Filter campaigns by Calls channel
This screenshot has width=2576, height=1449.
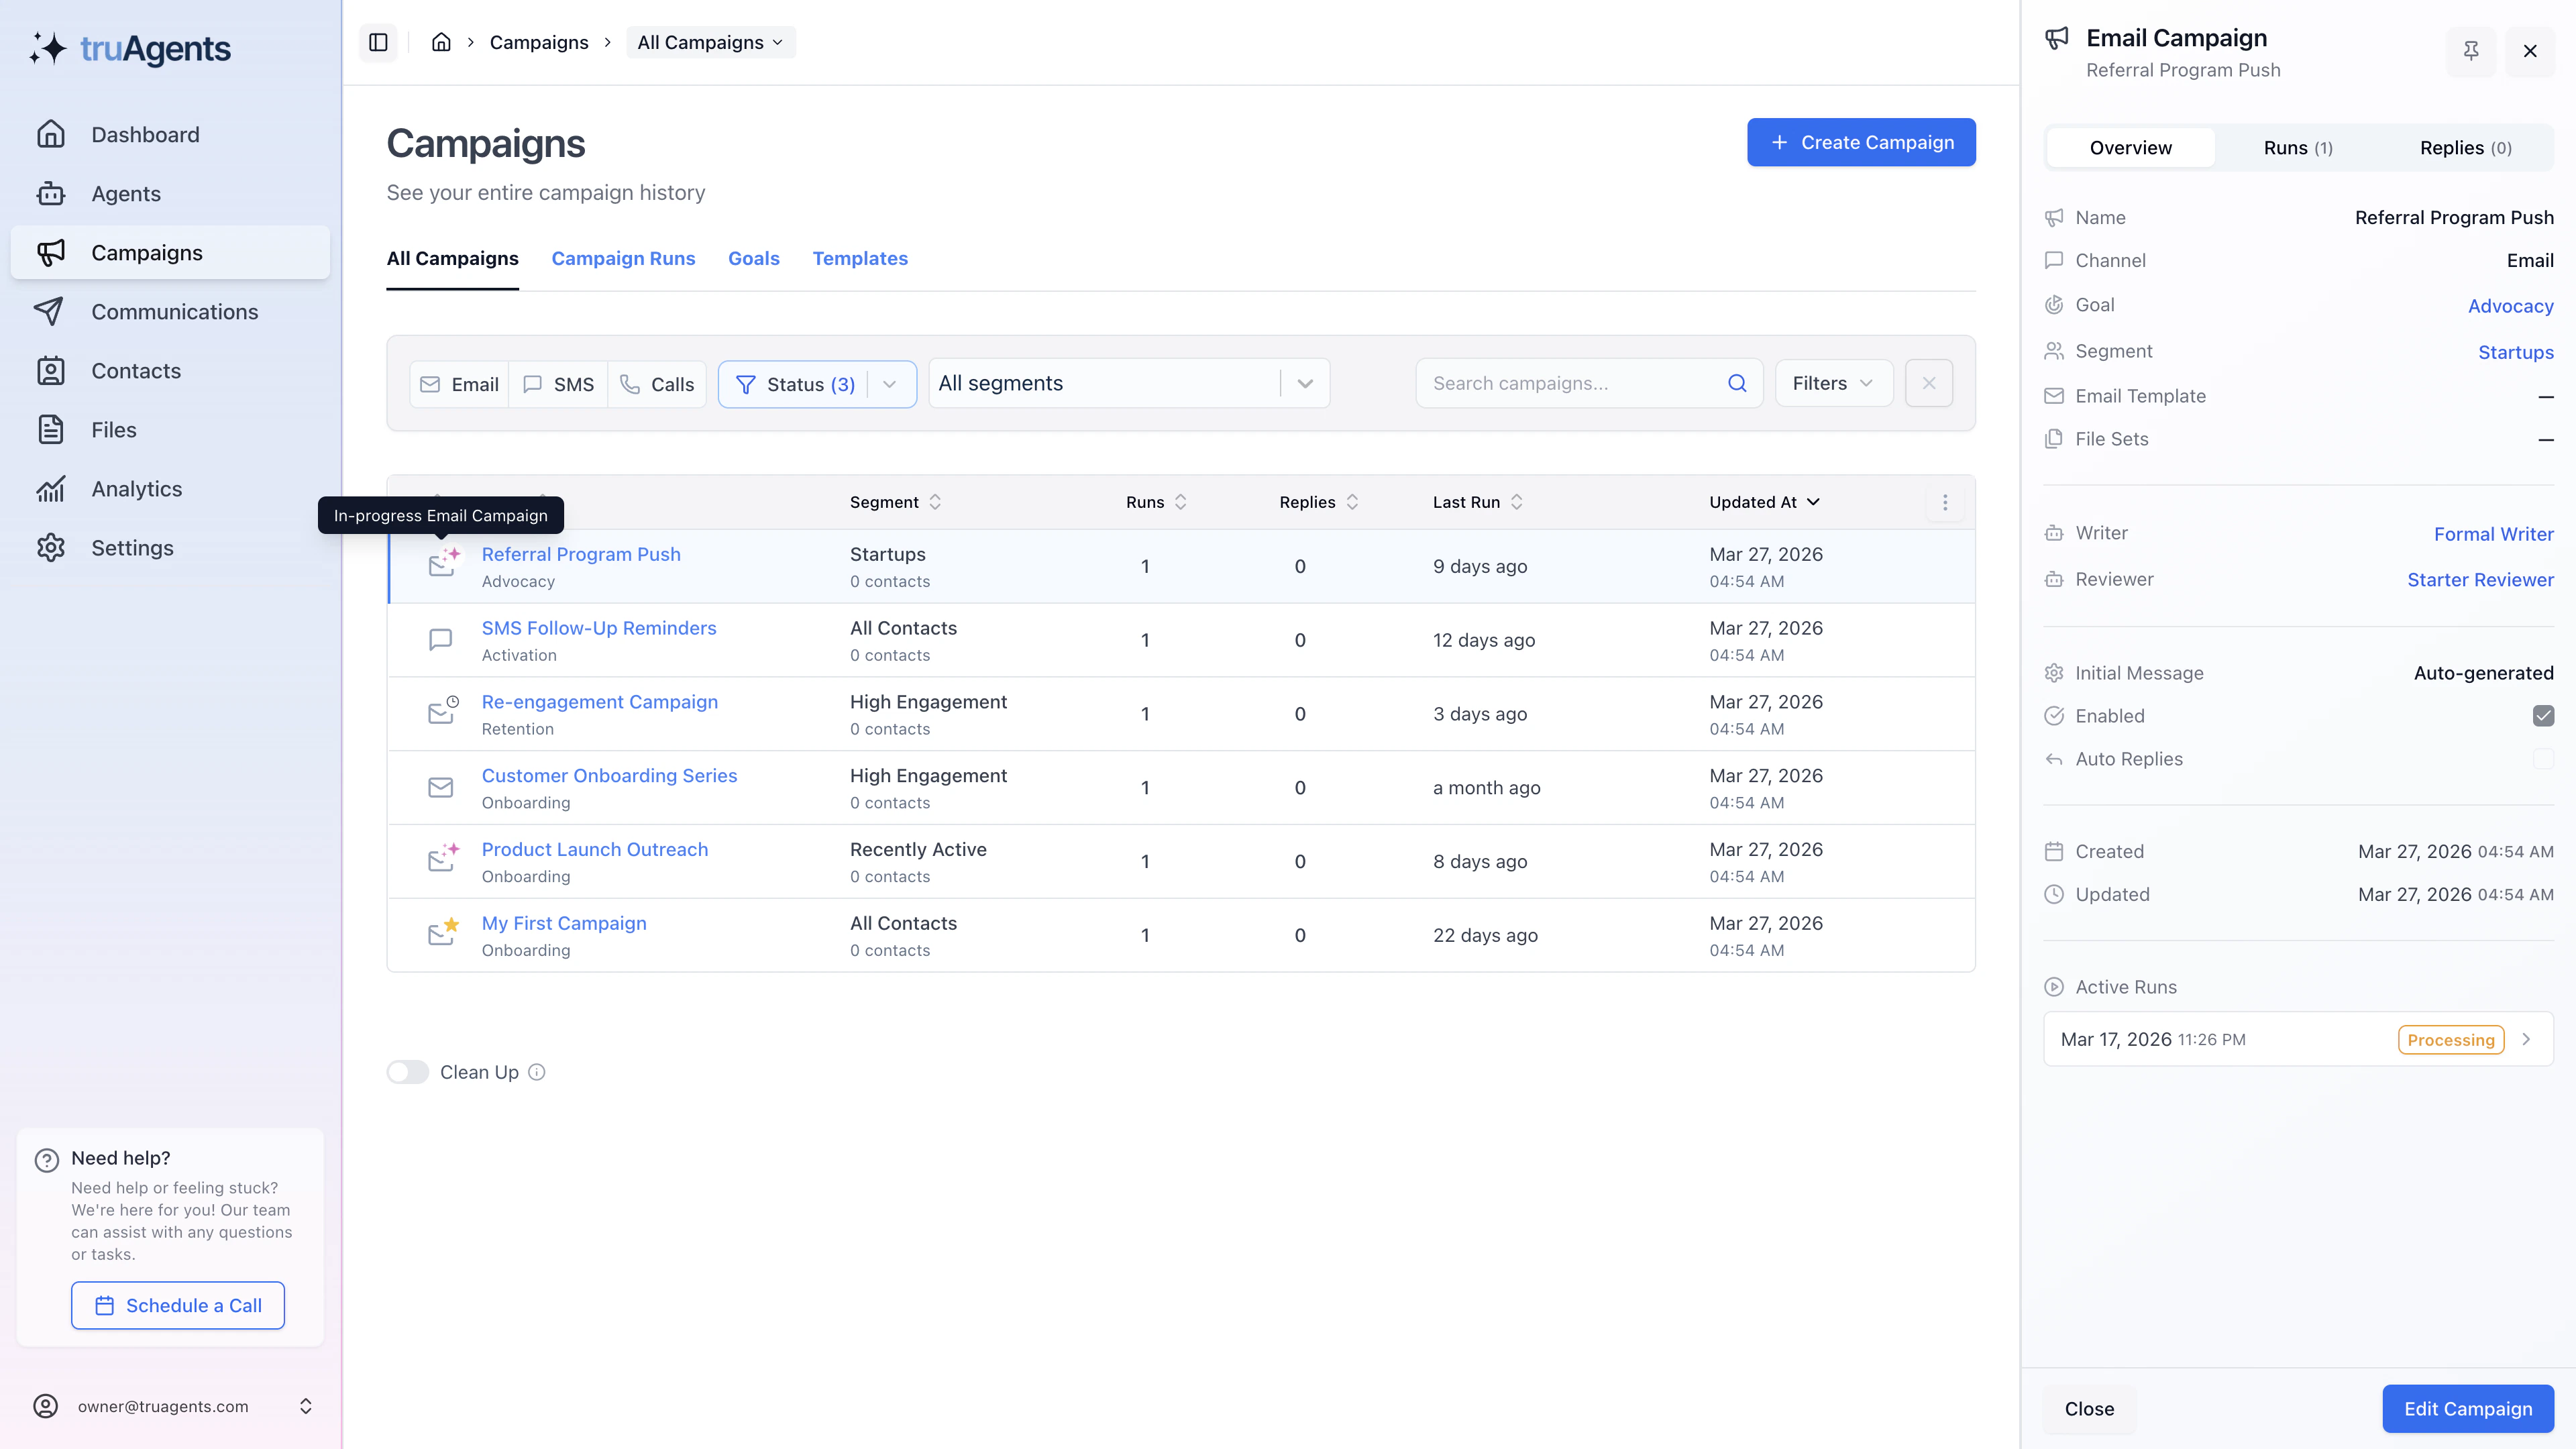[x=657, y=383]
